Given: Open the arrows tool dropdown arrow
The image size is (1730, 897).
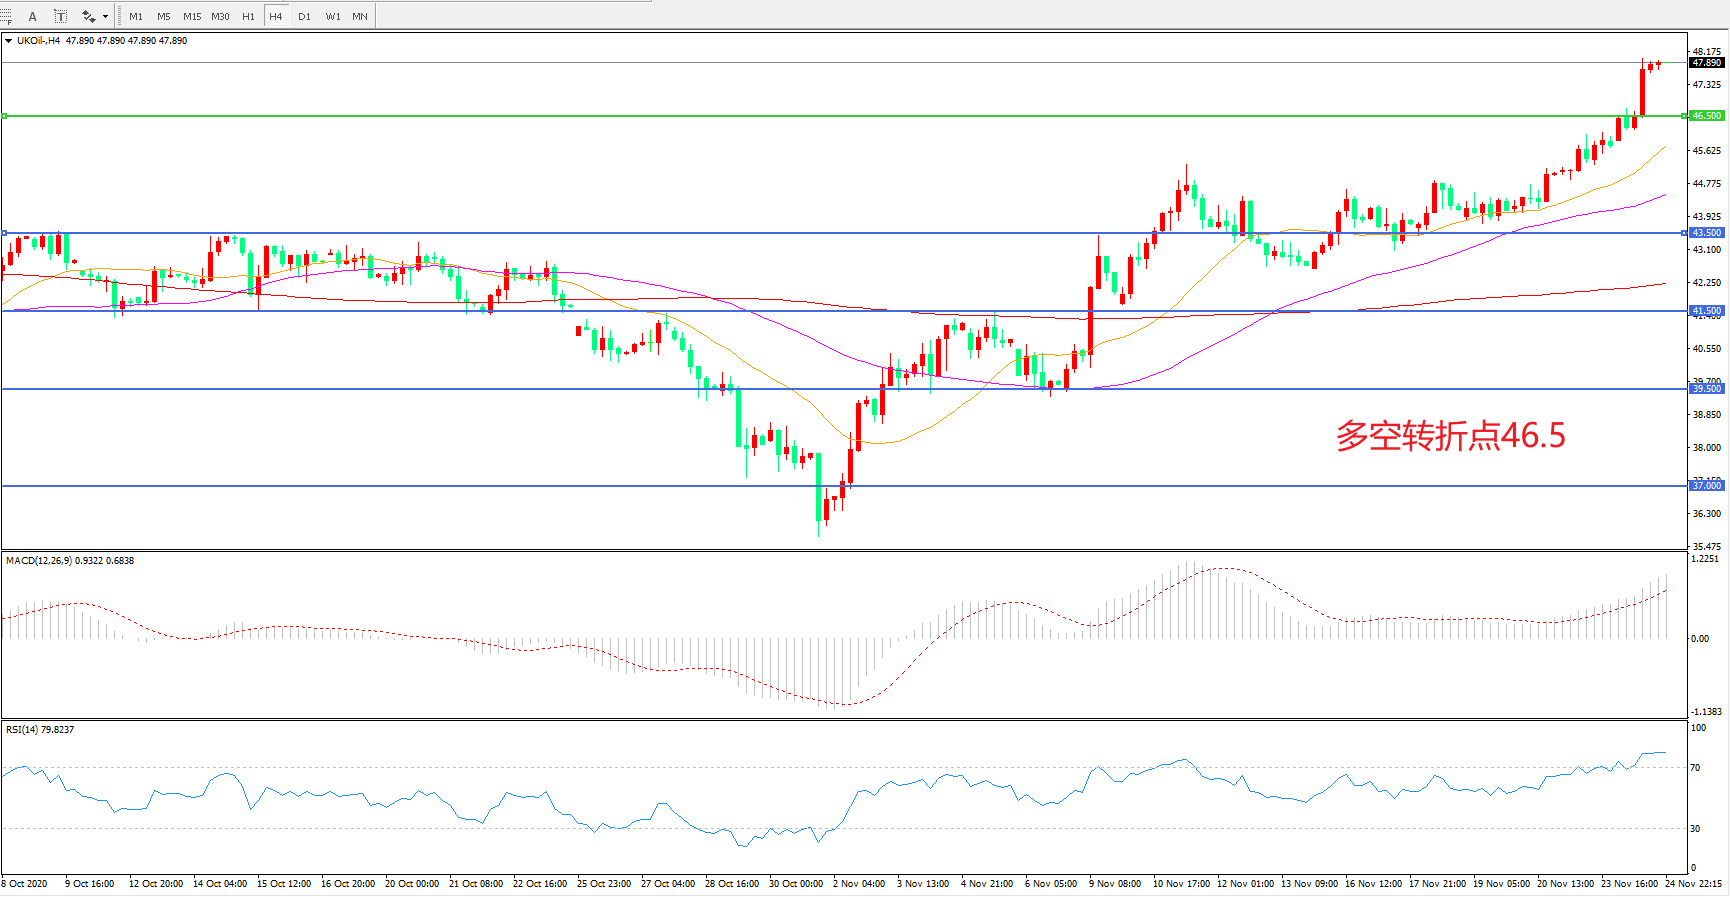Looking at the screenshot, I should tap(105, 16).
